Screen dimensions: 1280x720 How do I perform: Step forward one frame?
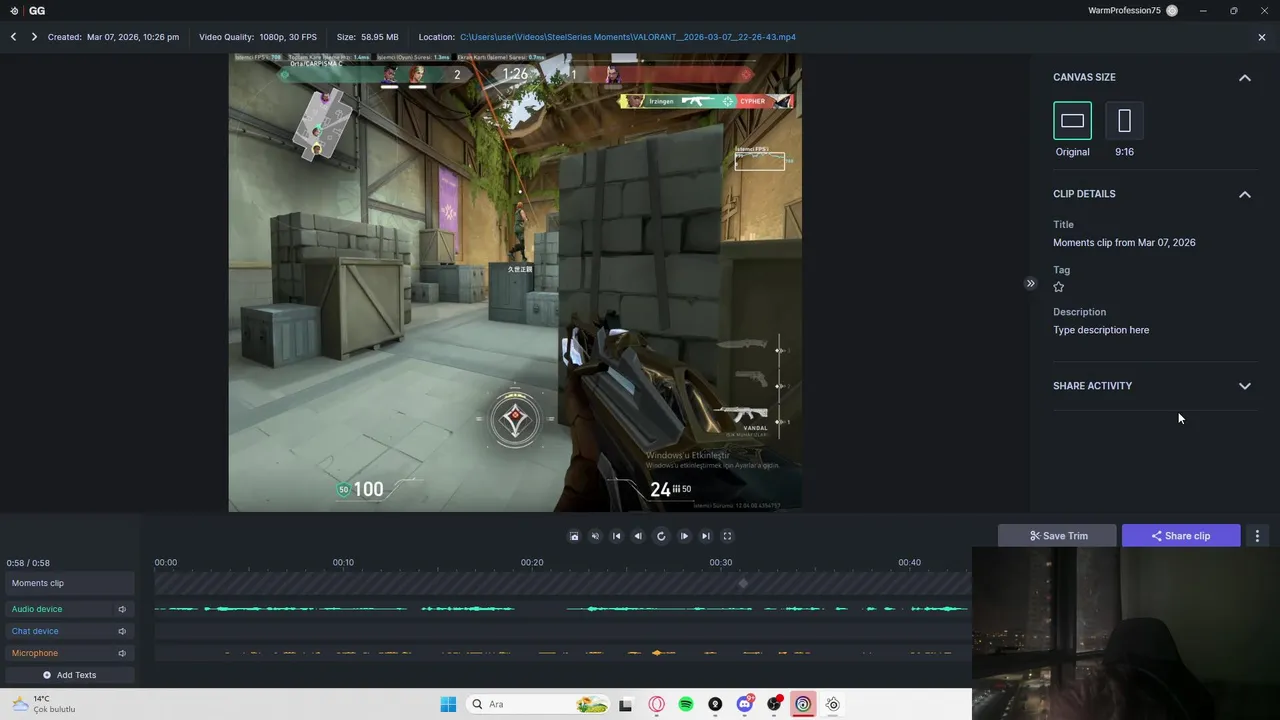[684, 536]
